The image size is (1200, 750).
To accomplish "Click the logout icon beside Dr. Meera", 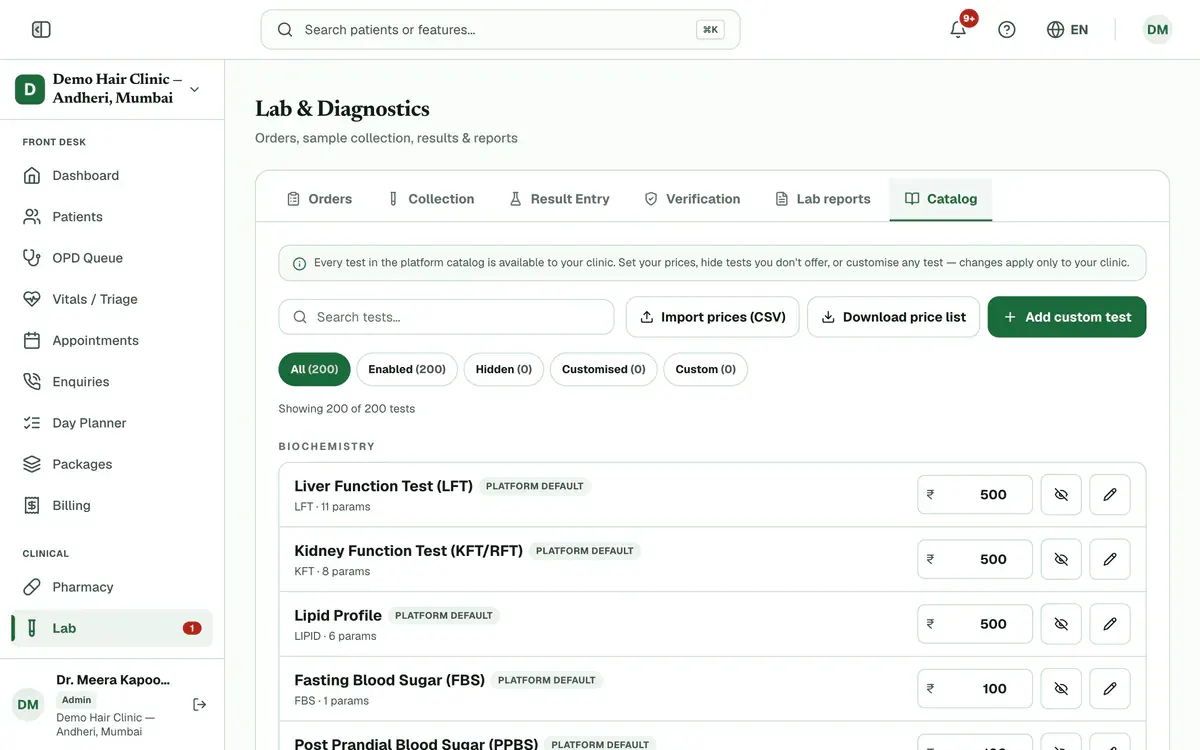I will [199, 705].
